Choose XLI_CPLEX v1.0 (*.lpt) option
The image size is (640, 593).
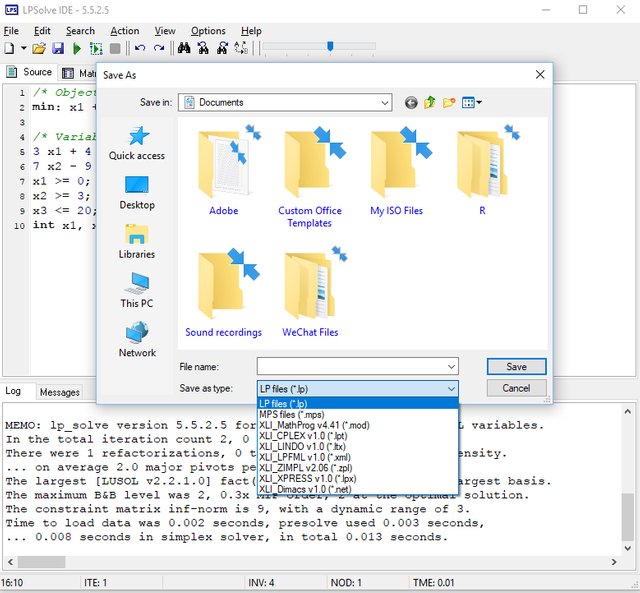tap(358, 435)
